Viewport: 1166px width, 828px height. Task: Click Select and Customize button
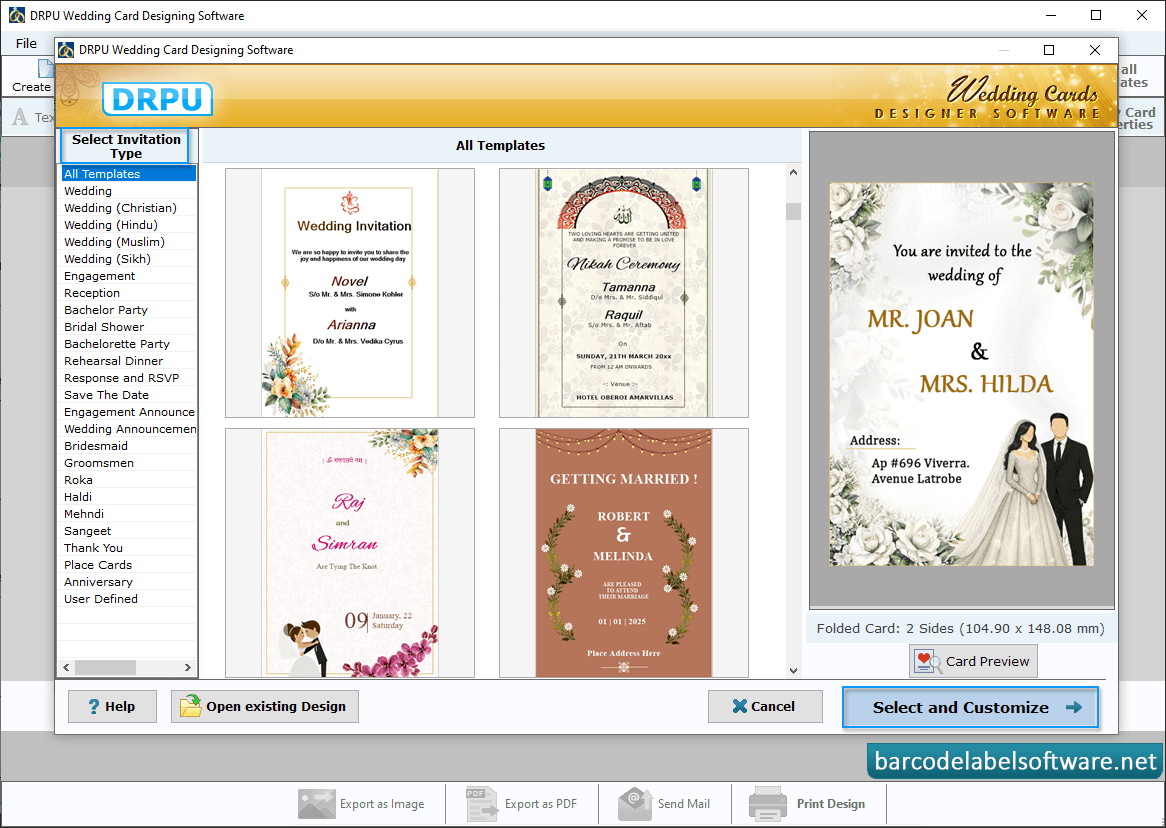click(x=970, y=707)
